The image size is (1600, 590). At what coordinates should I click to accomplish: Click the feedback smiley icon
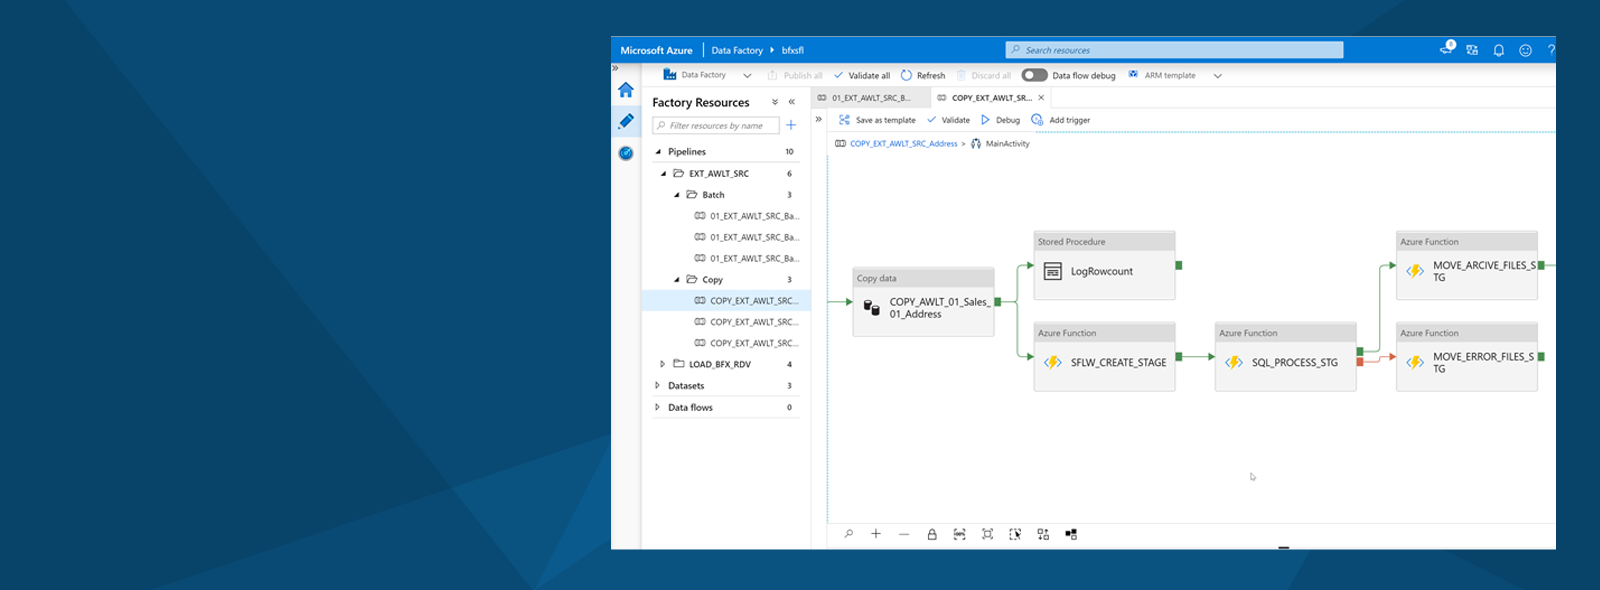1525,50
